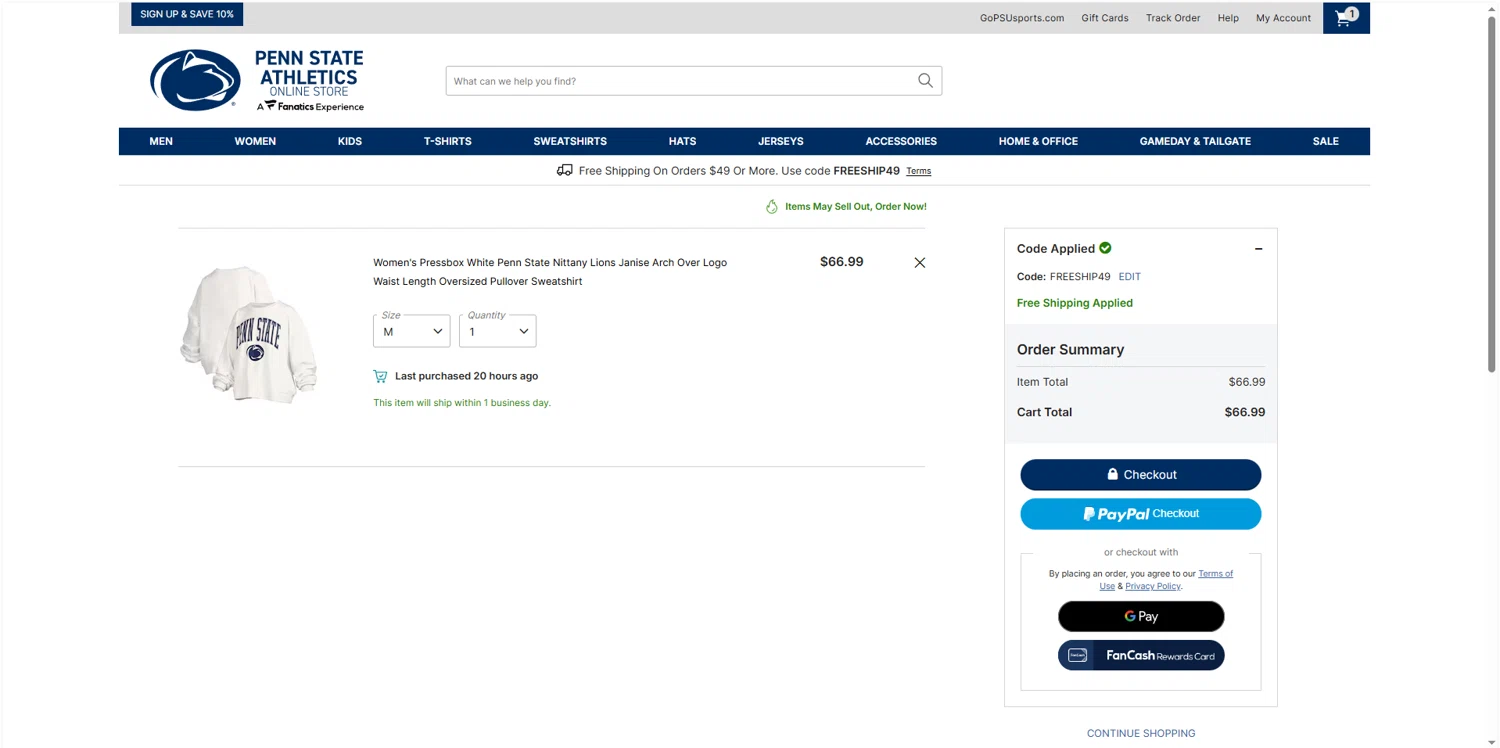The height and width of the screenshot is (748, 1500).
Task: Click EDIT next to promo code
Action: (x=1129, y=276)
